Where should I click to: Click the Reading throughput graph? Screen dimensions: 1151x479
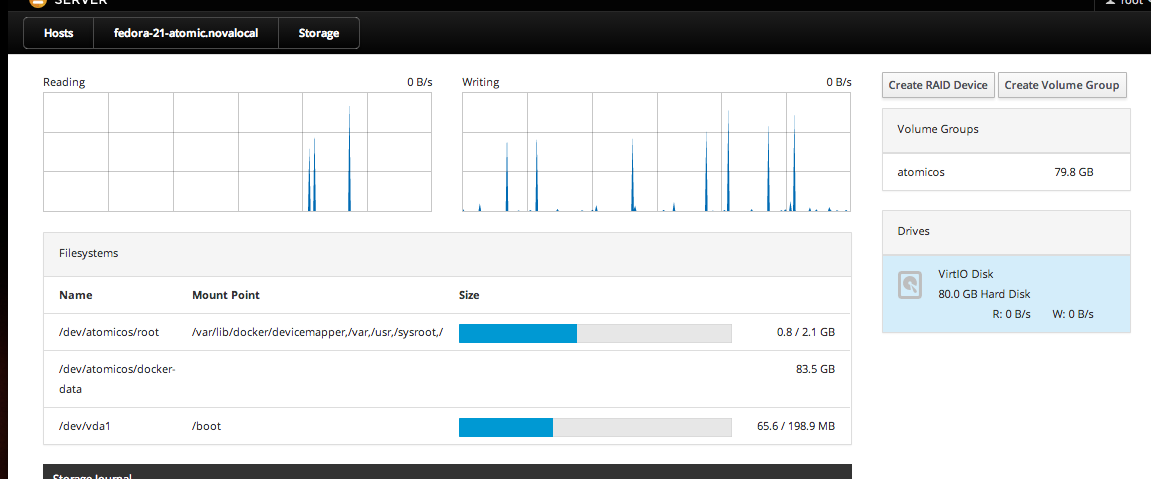237,152
